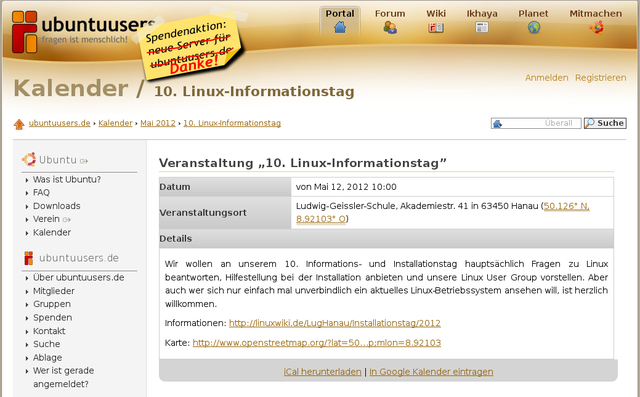The width and height of the screenshot is (640, 397).
Task: Click the search field home icon
Action: coord(497,124)
